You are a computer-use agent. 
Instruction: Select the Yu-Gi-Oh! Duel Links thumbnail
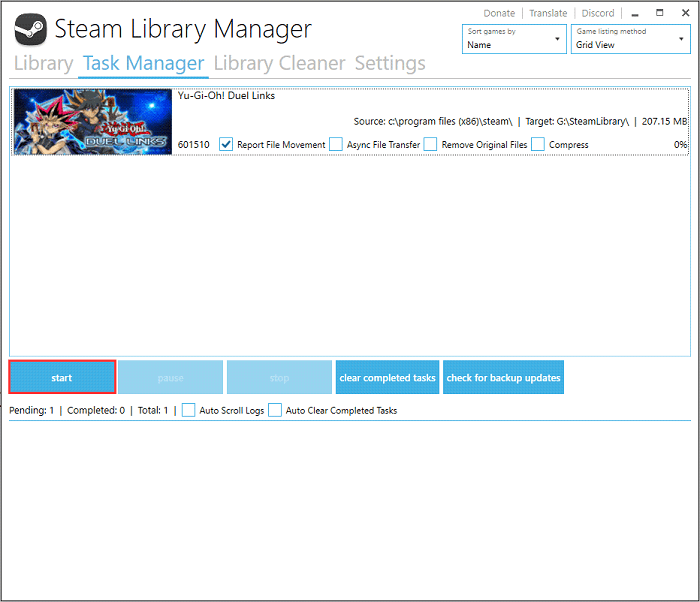click(x=93, y=122)
